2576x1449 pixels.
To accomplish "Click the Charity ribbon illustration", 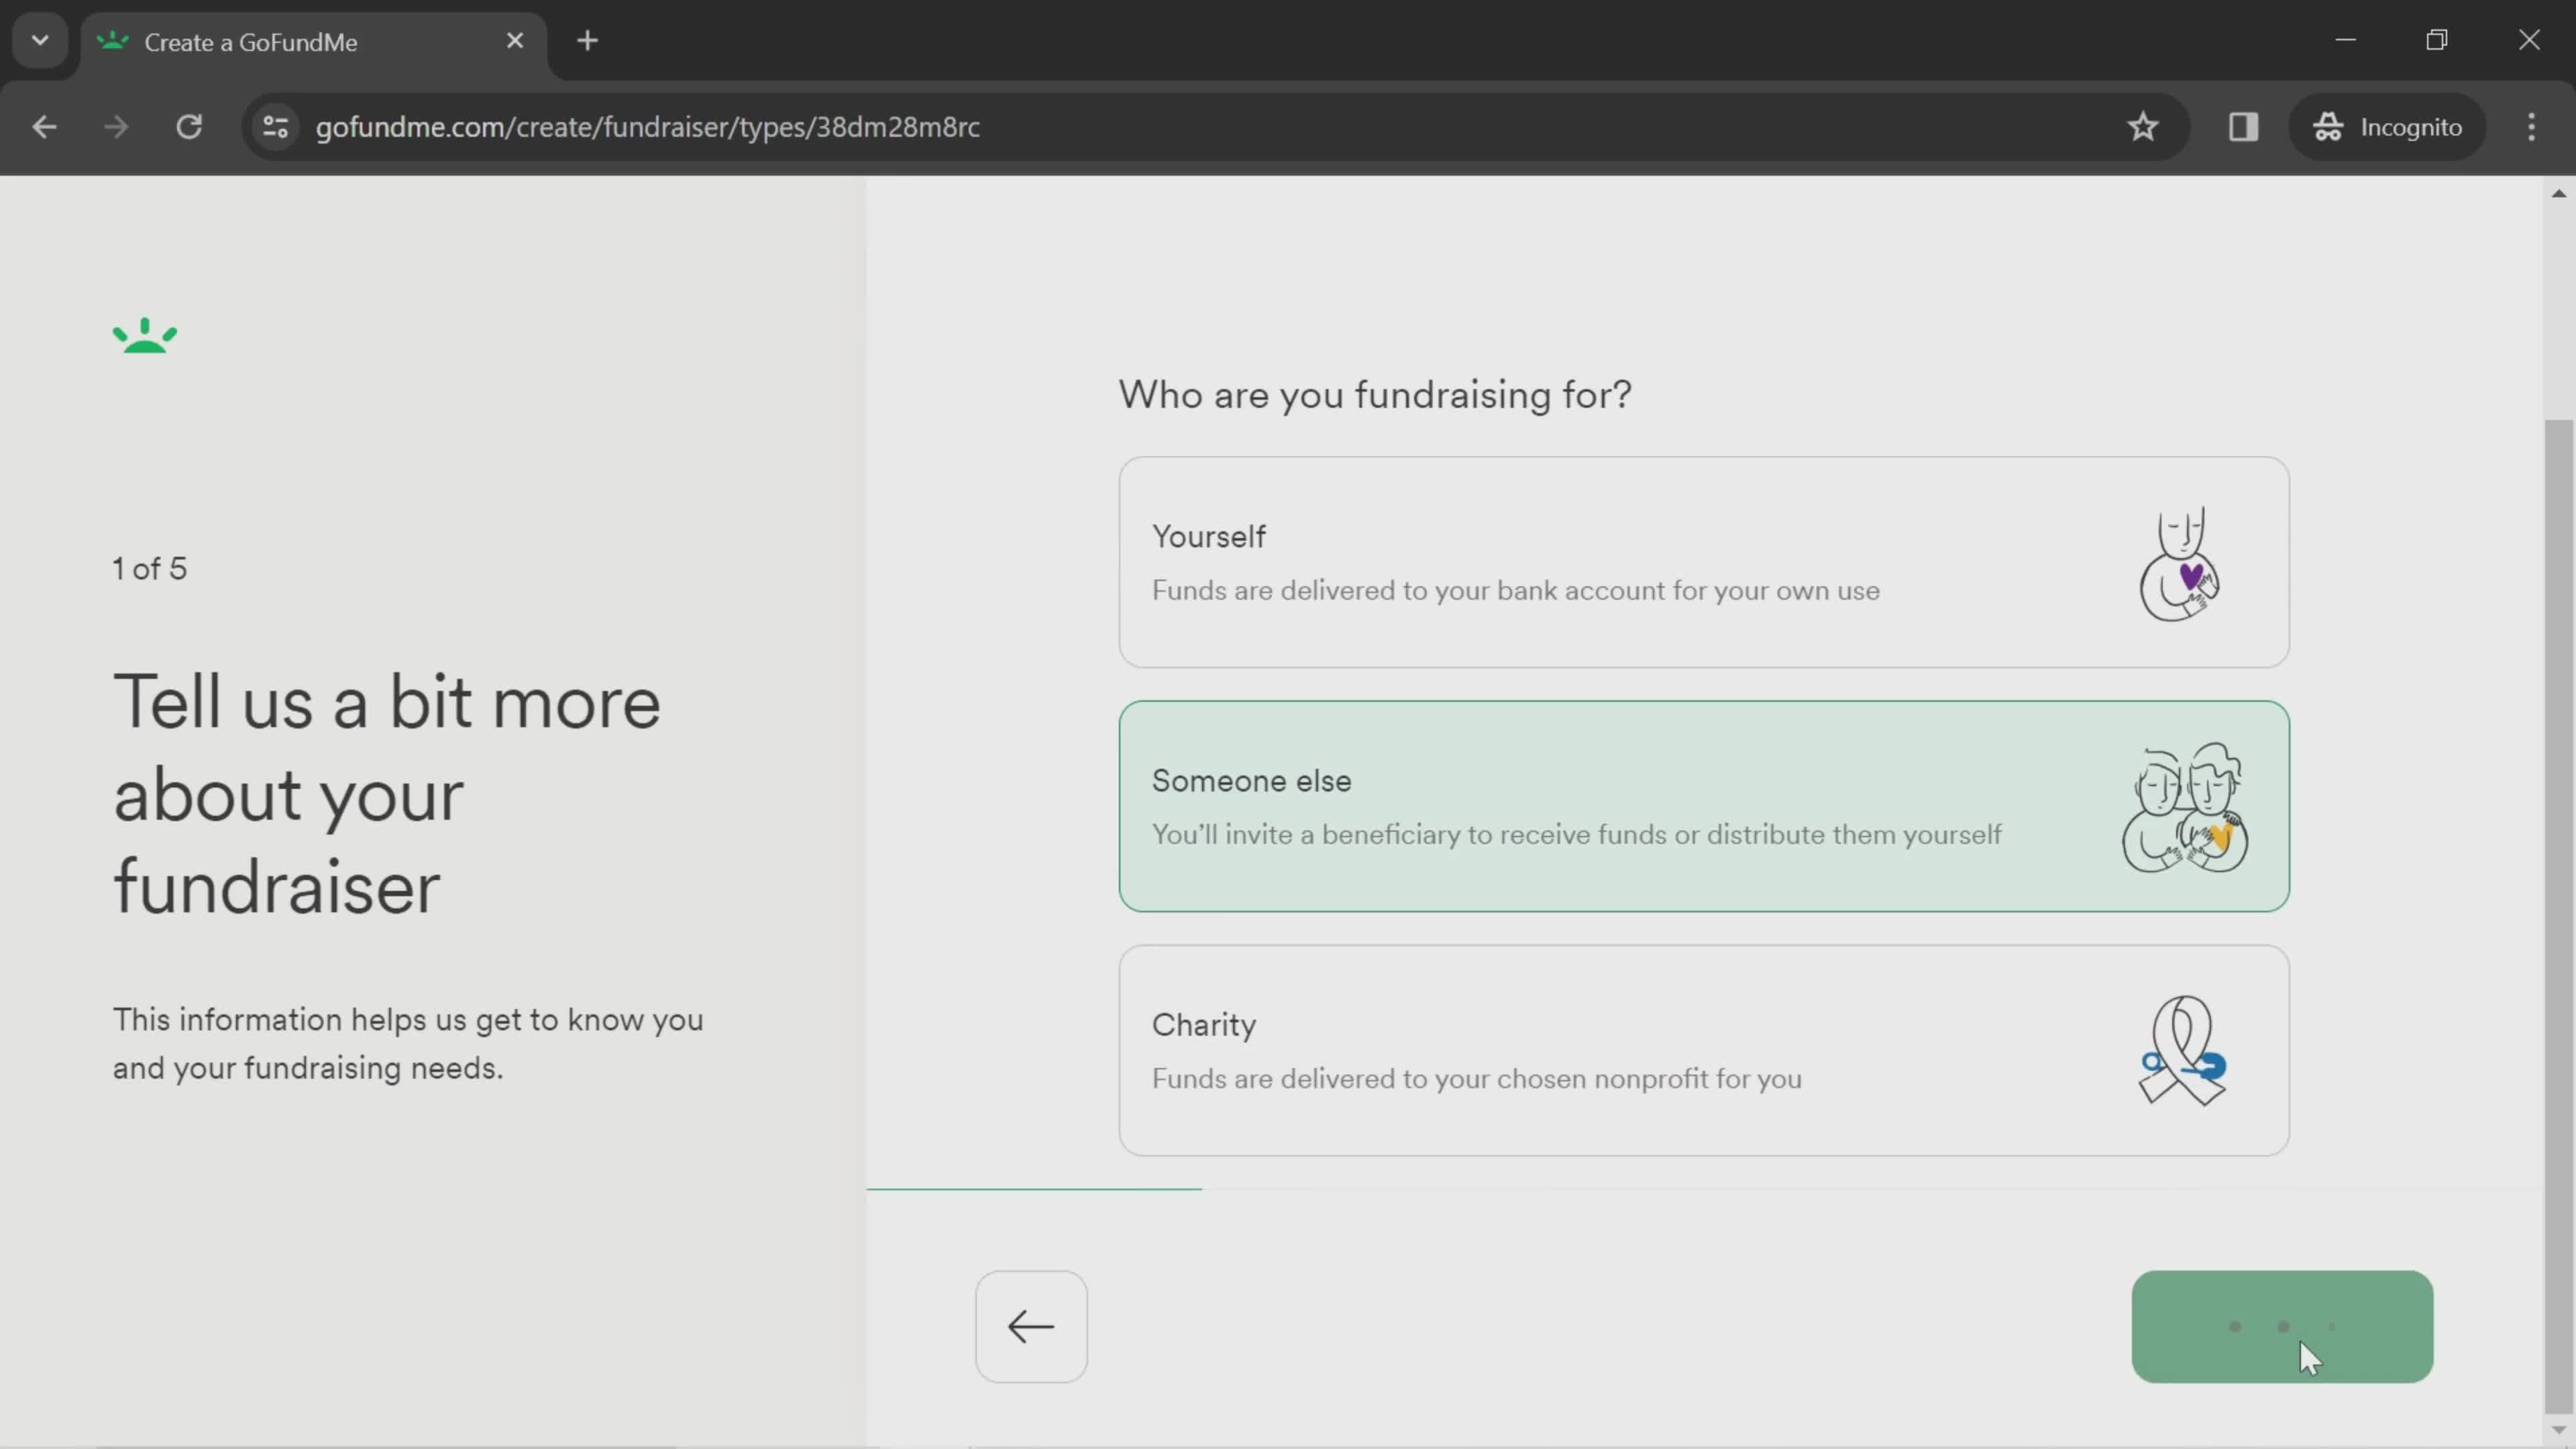I will click(2183, 1050).
